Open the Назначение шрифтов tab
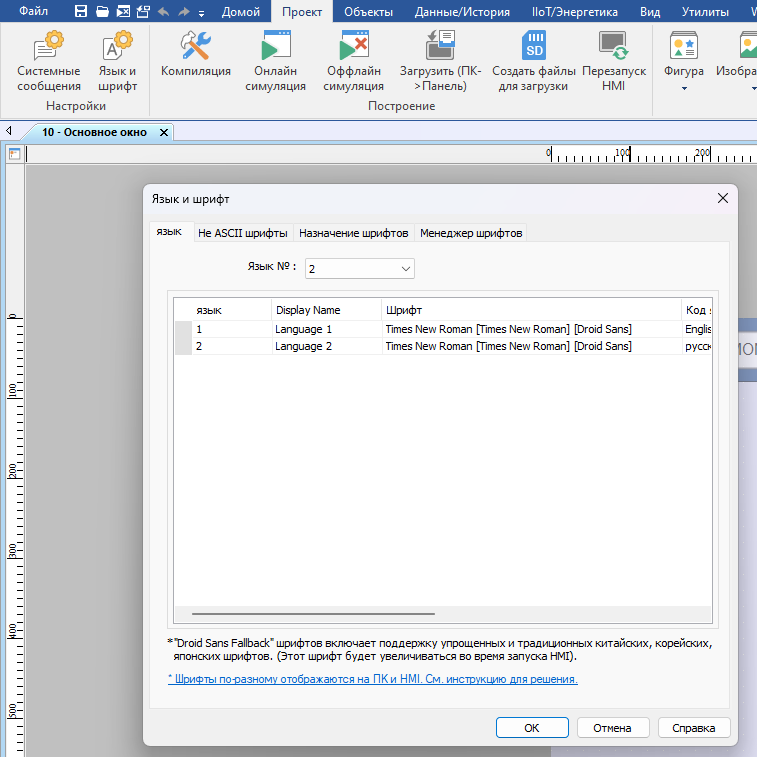Screen dimensions: 757x757 click(x=353, y=233)
